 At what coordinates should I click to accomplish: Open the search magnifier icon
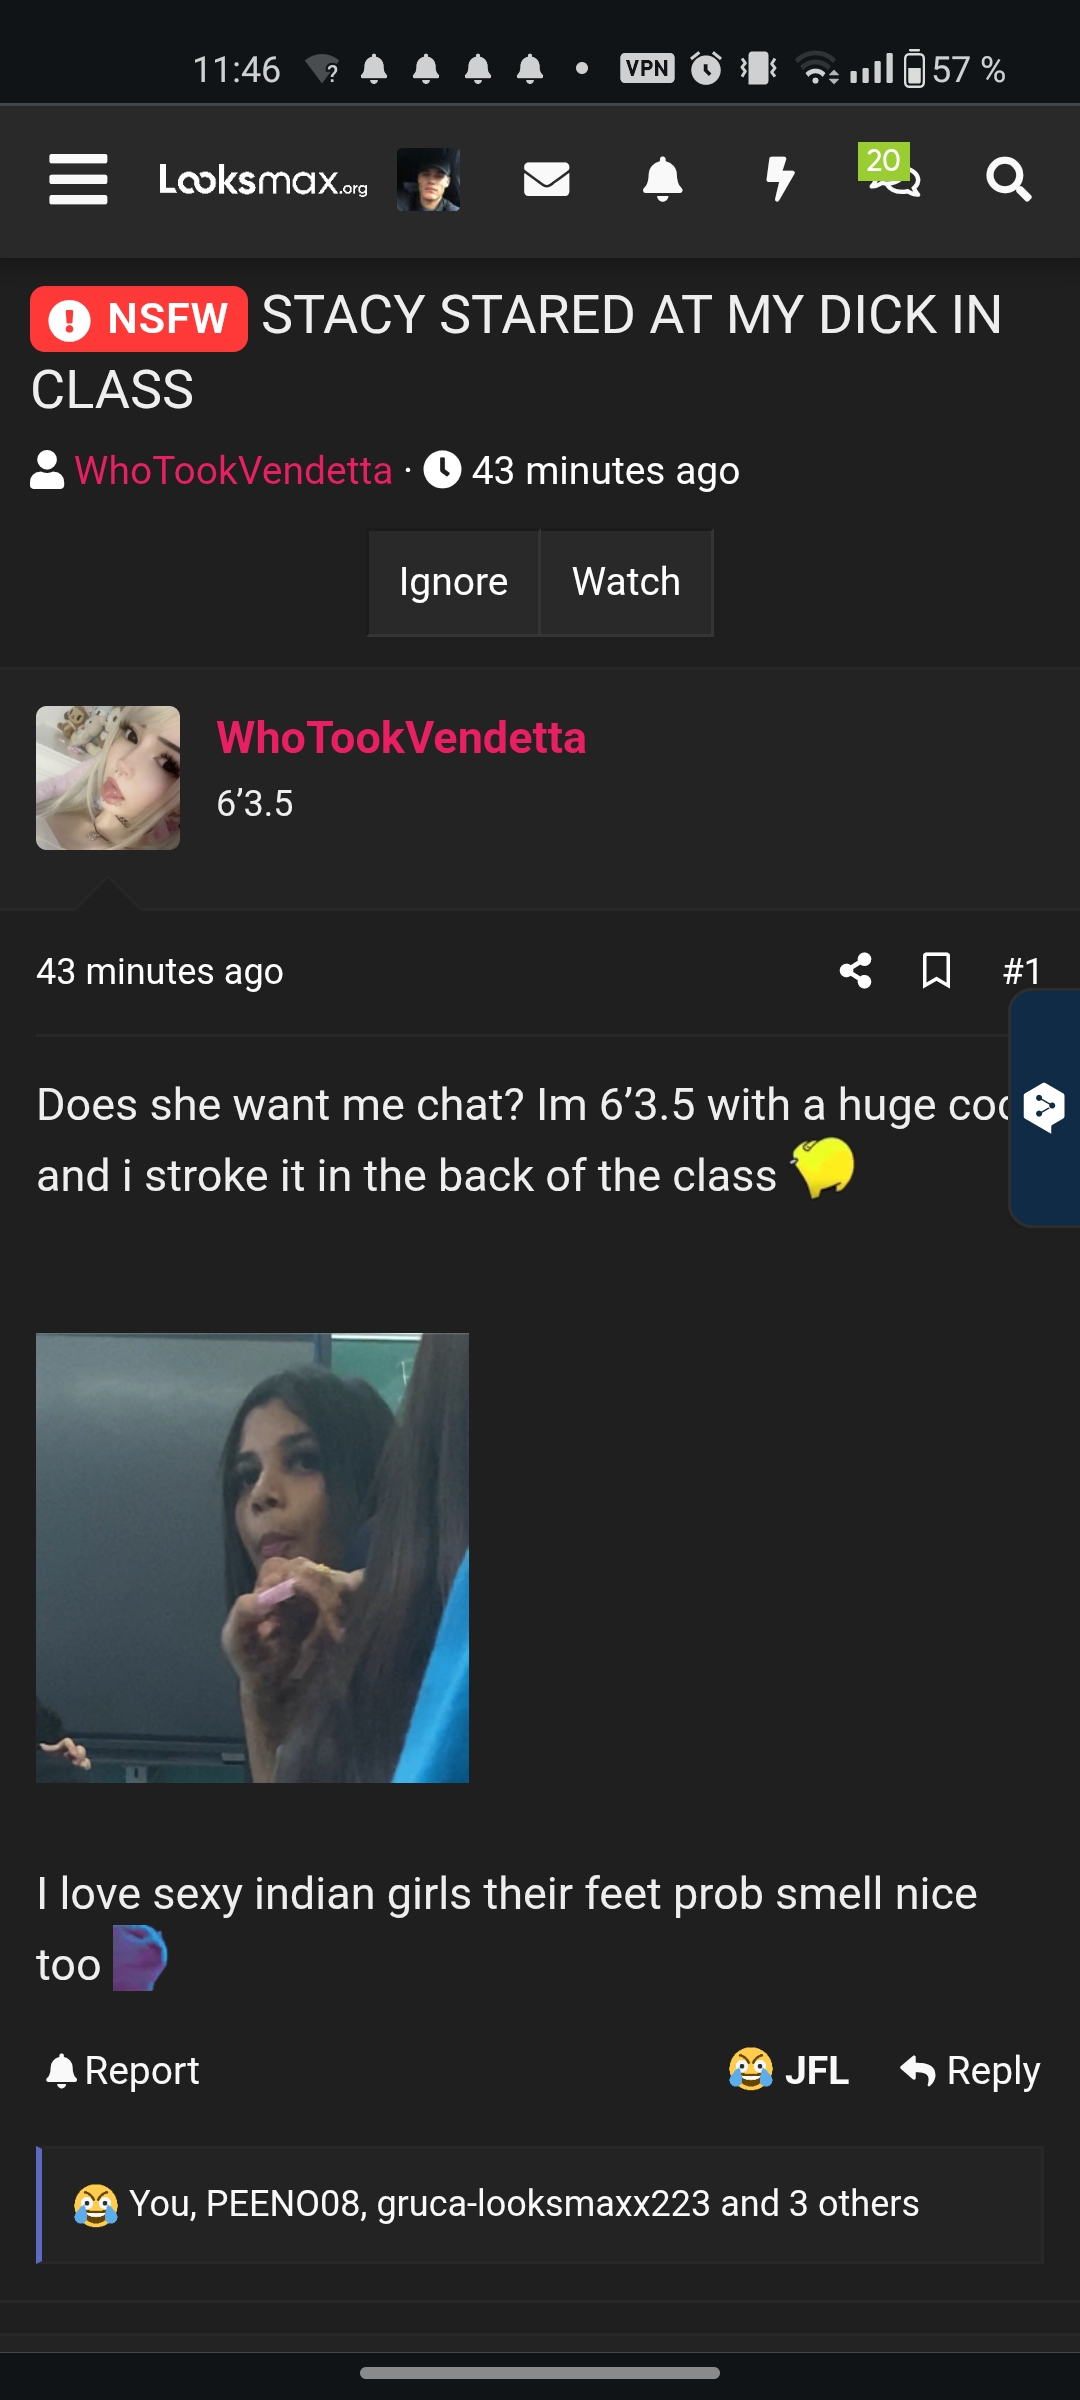coord(1008,180)
